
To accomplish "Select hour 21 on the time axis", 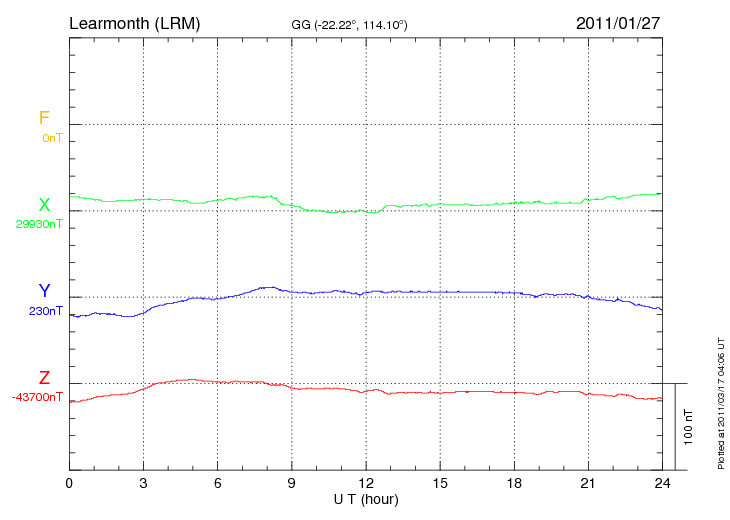I will click(x=588, y=483).
